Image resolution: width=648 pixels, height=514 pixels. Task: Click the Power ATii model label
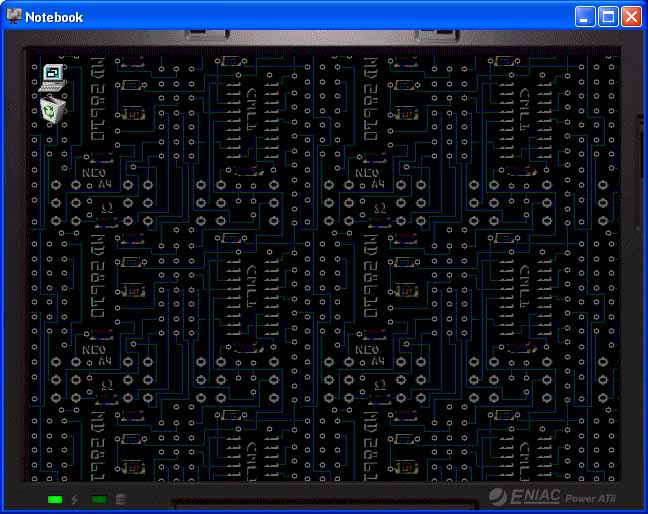[594, 498]
